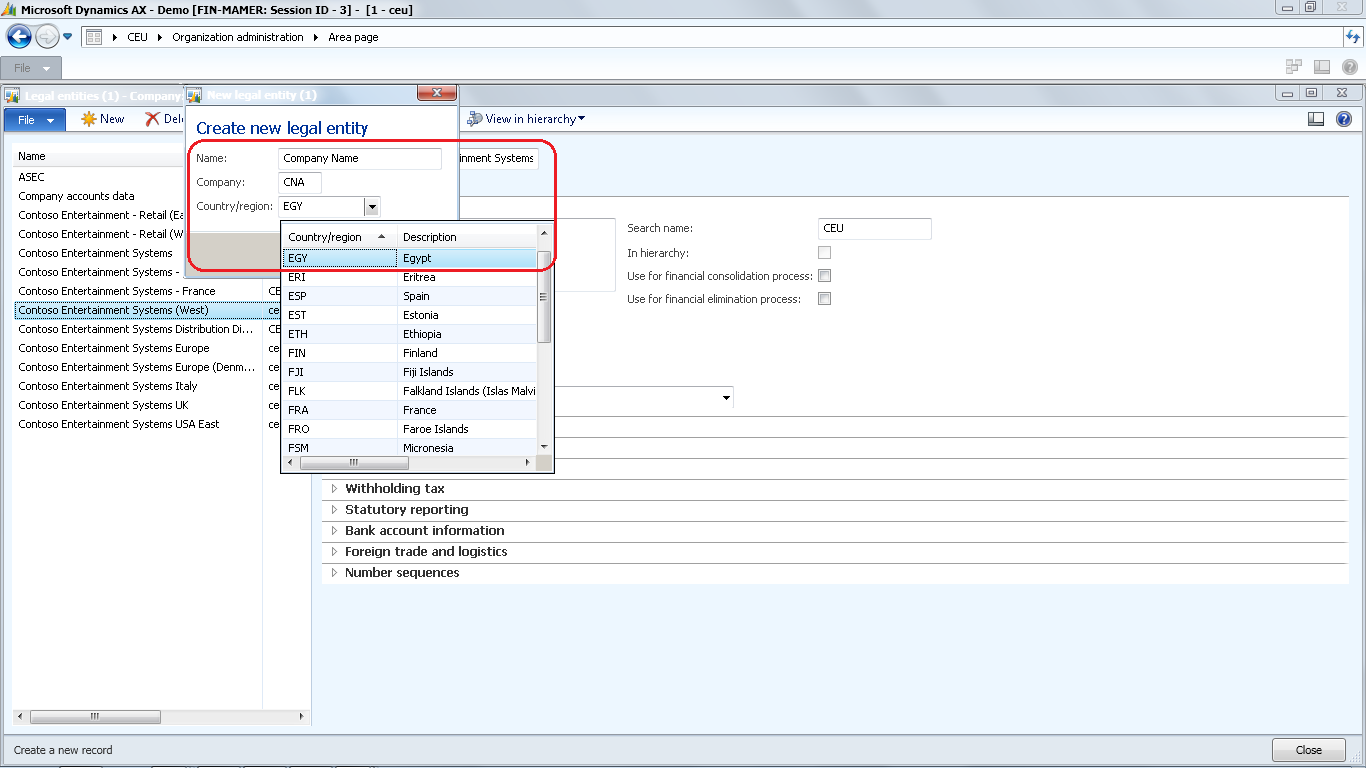Select Micronesia from the country list

410,447
